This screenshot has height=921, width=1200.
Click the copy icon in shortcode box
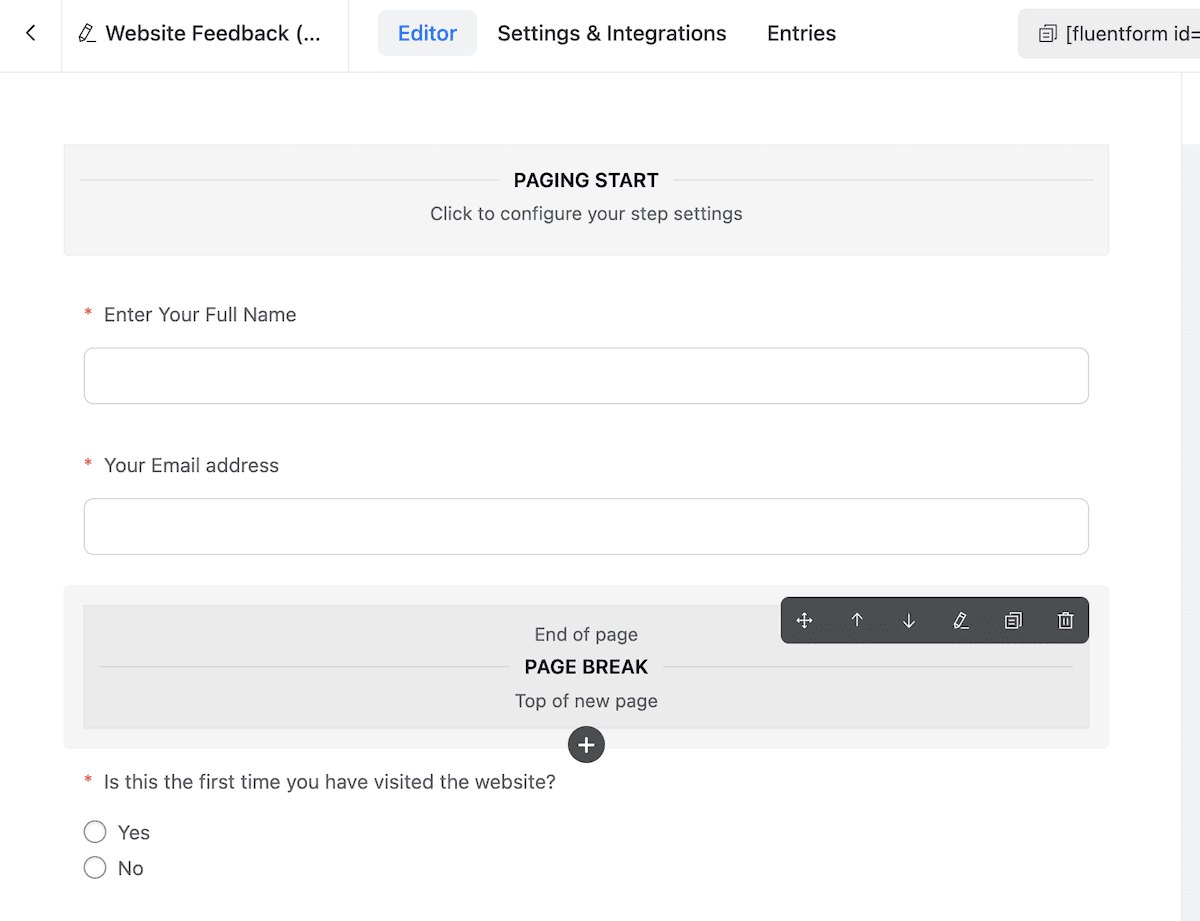pos(1047,34)
